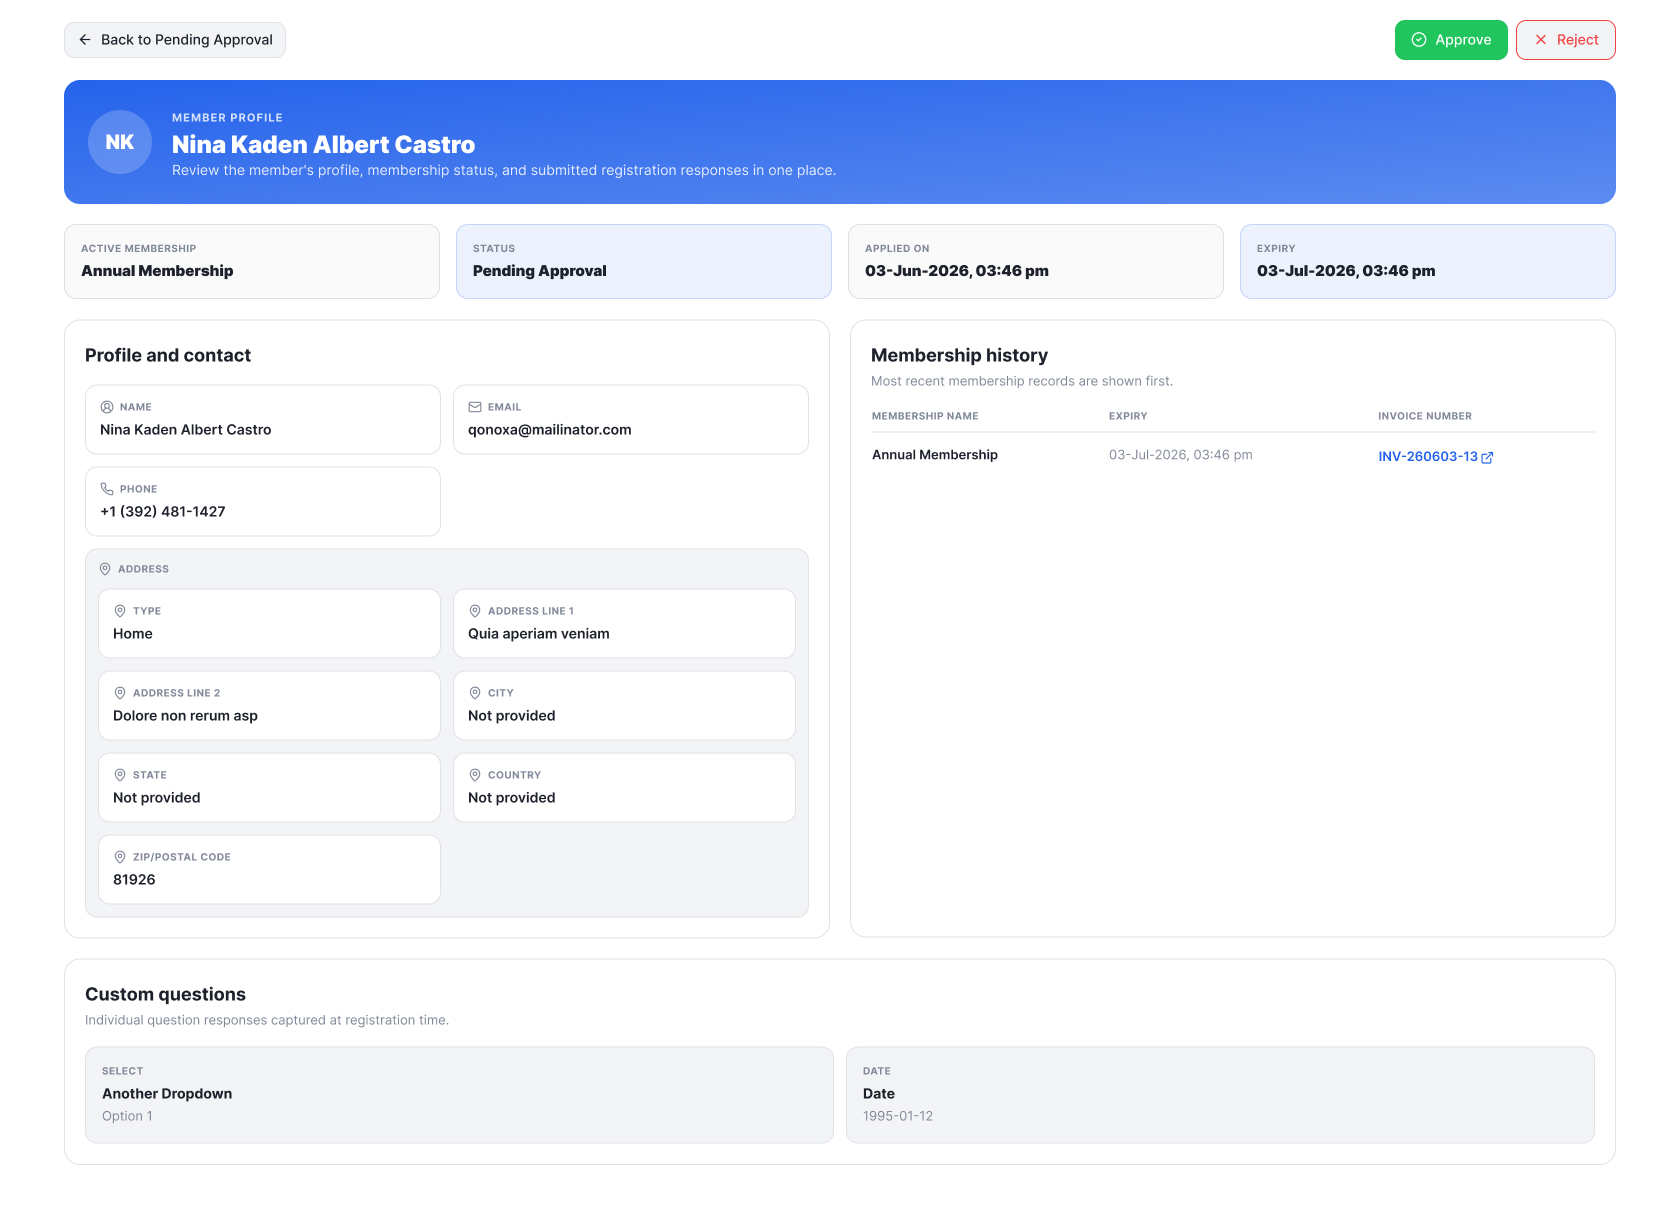1680x1232 pixels.
Task: Click the profile header name Nina Kaden Albert Castro
Action: point(324,145)
